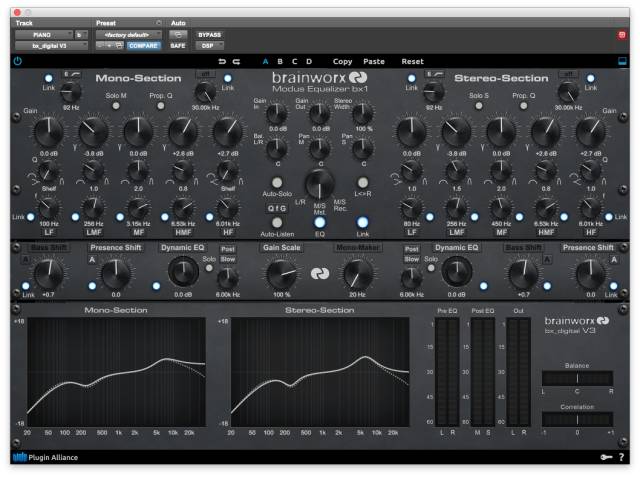Select settings bank D
640x477 pixels.
coord(309,62)
